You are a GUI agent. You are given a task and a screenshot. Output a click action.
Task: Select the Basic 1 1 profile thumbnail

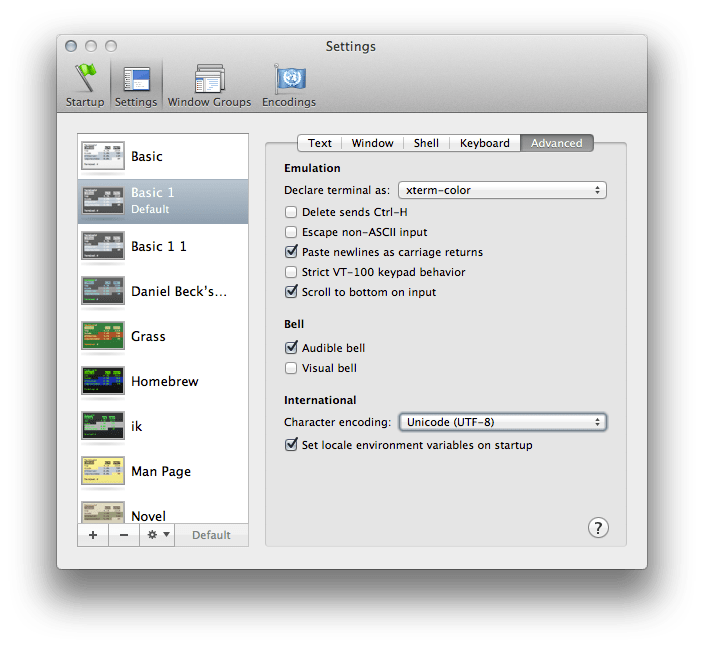point(103,246)
